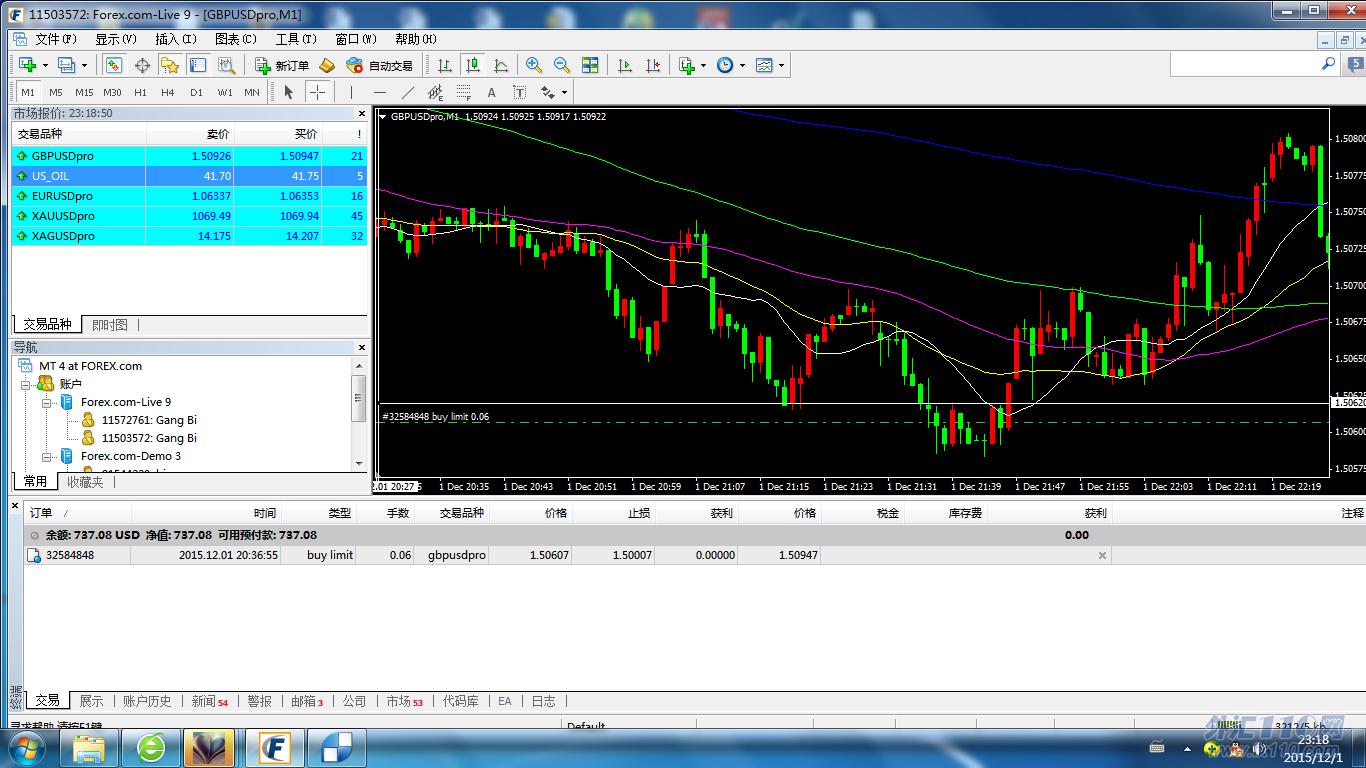Switch to the 即时图 tick chart tab
Image resolution: width=1366 pixels, height=768 pixels.
point(110,325)
